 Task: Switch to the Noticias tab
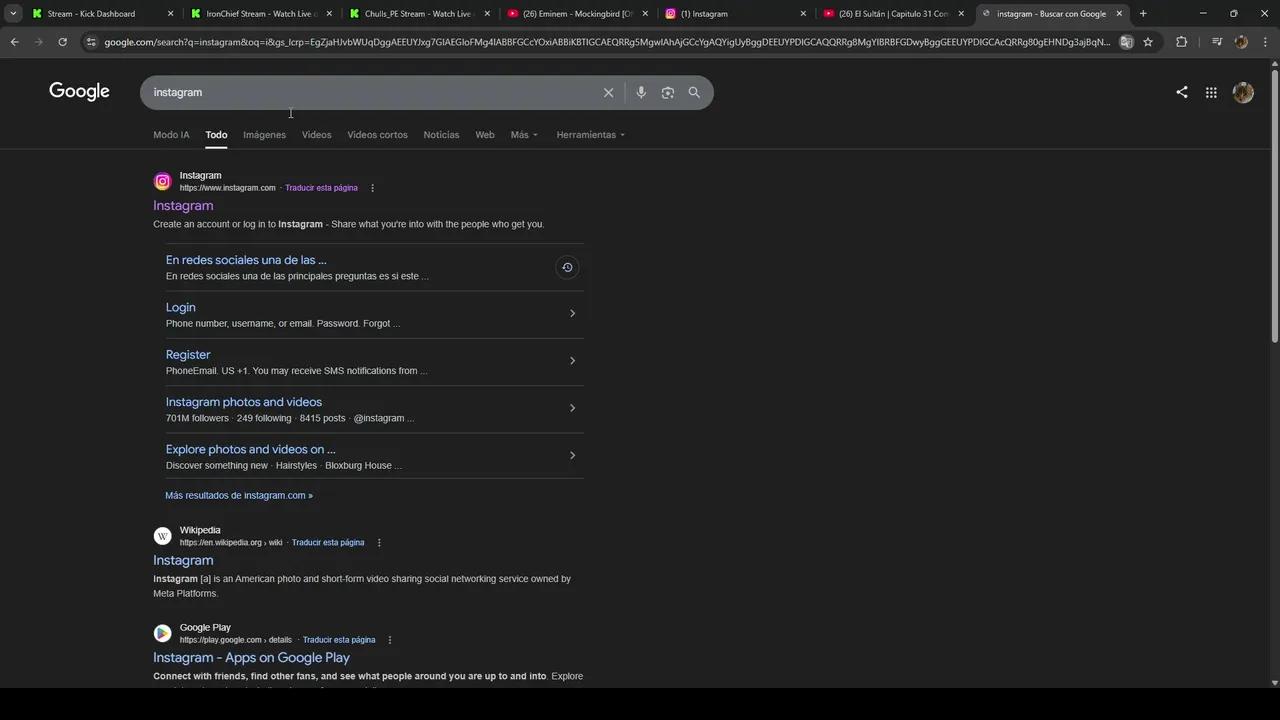[x=441, y=135]
